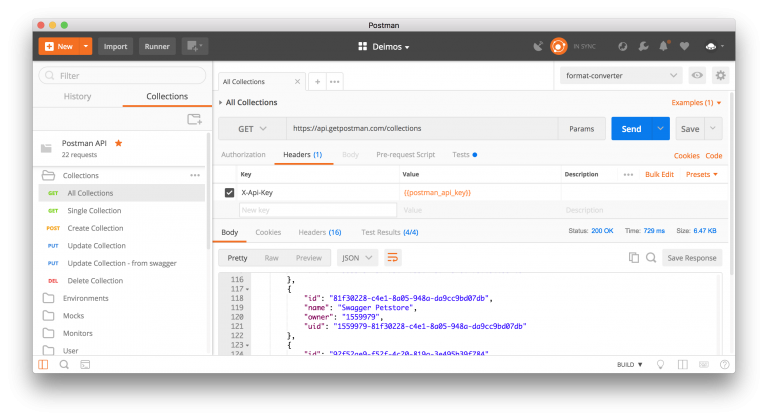The image size is (768, 420).
Task: Open the Code link
Action: click(x=714, y=156)
